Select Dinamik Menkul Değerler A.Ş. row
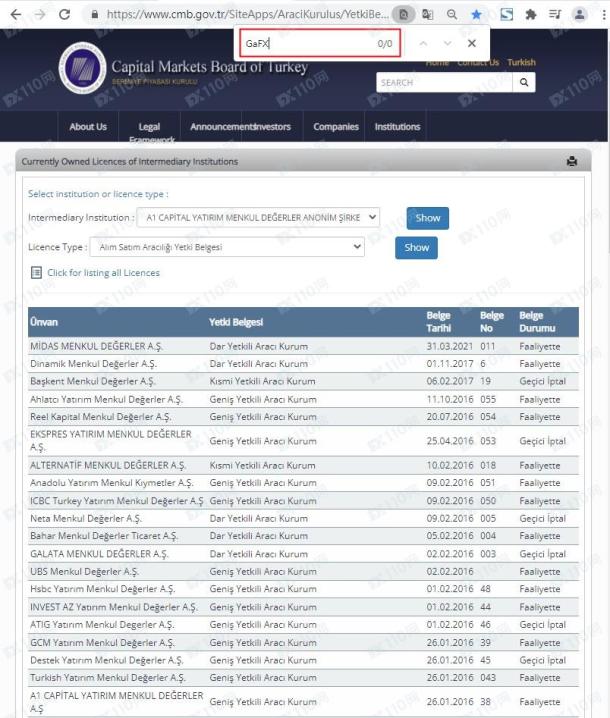 (303, 364)
